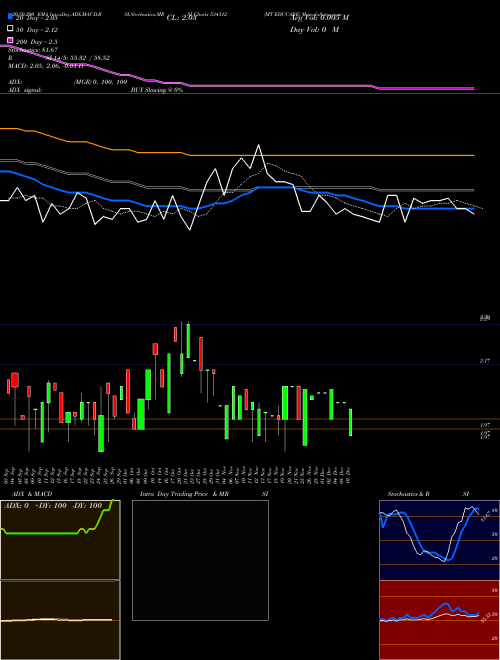Click the red RSI chart panel
This screenshot has height=660, width=500.
[x=439, y=620]
